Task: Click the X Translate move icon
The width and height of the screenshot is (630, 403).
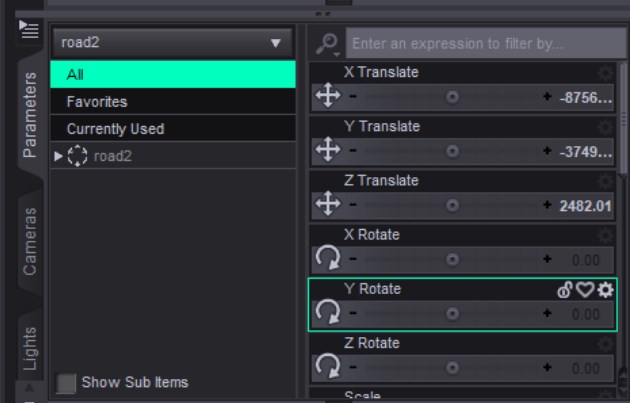Action: pos(328,96)
